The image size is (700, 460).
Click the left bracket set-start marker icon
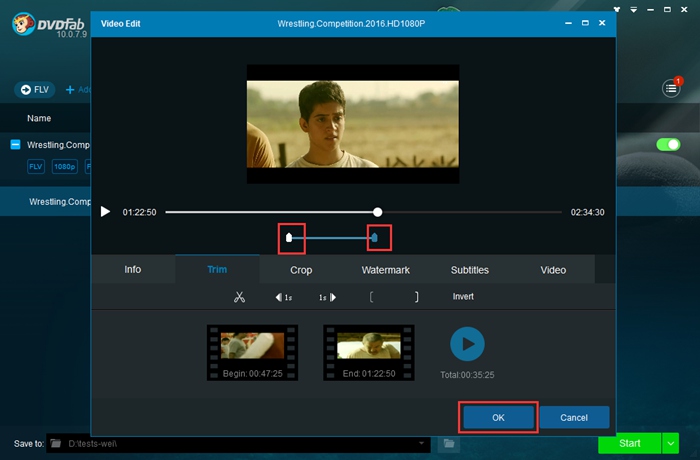click(x=371, y=297)
